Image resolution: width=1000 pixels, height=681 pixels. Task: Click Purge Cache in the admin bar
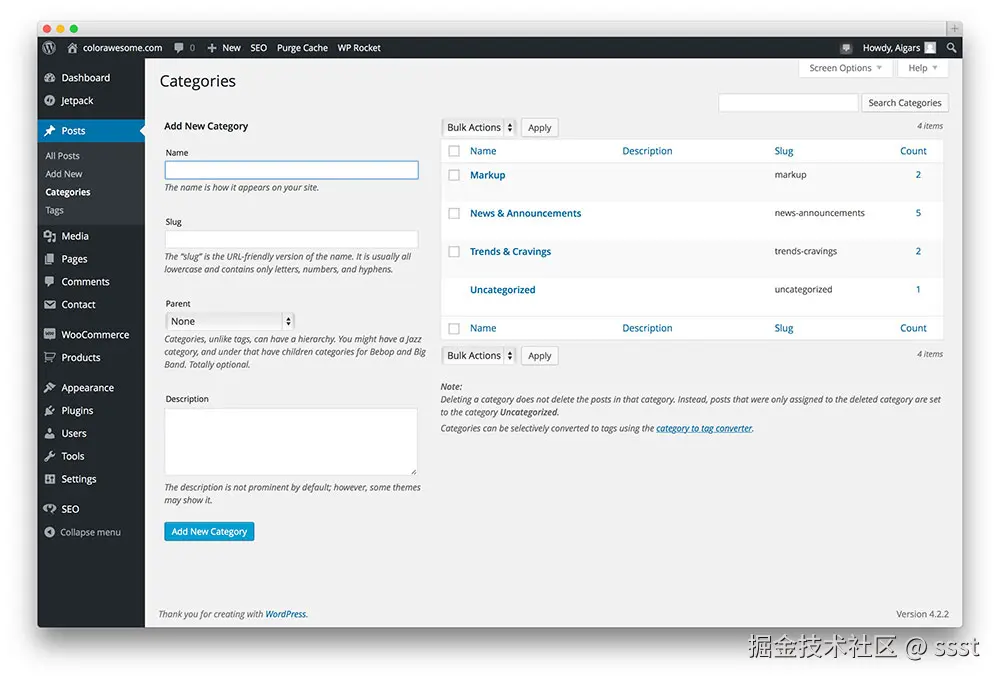(302, 48)
